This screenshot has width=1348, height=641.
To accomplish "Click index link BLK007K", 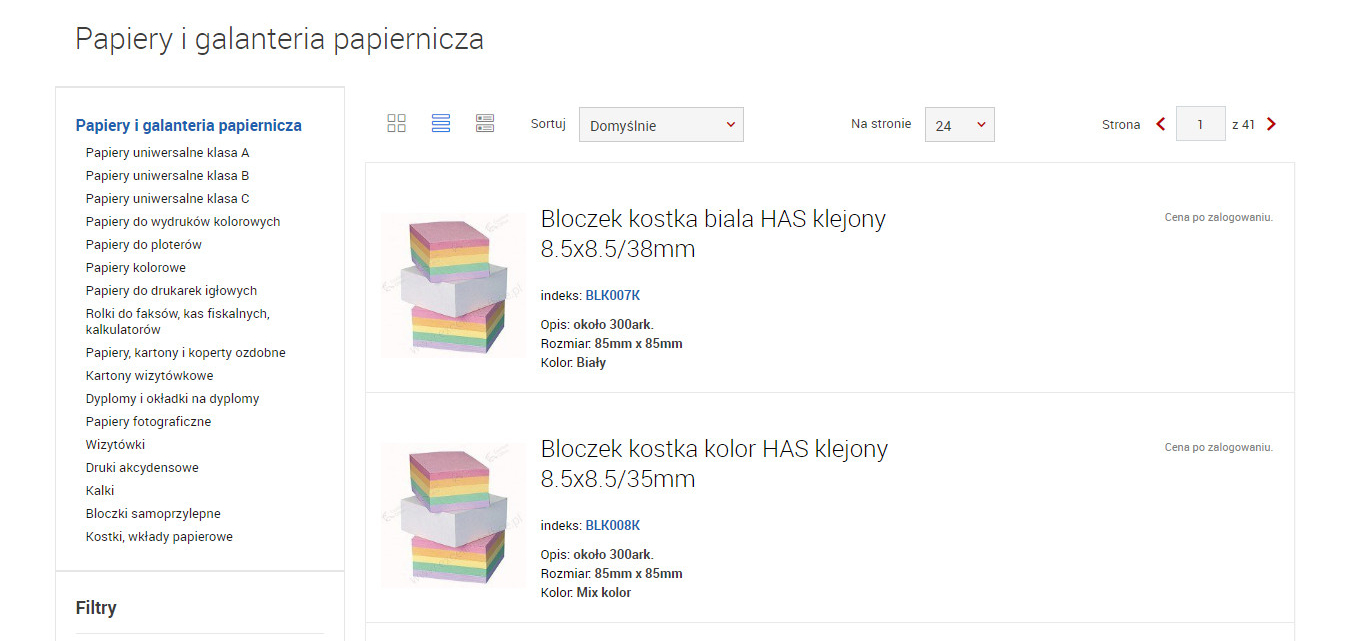I will point(612,295).
